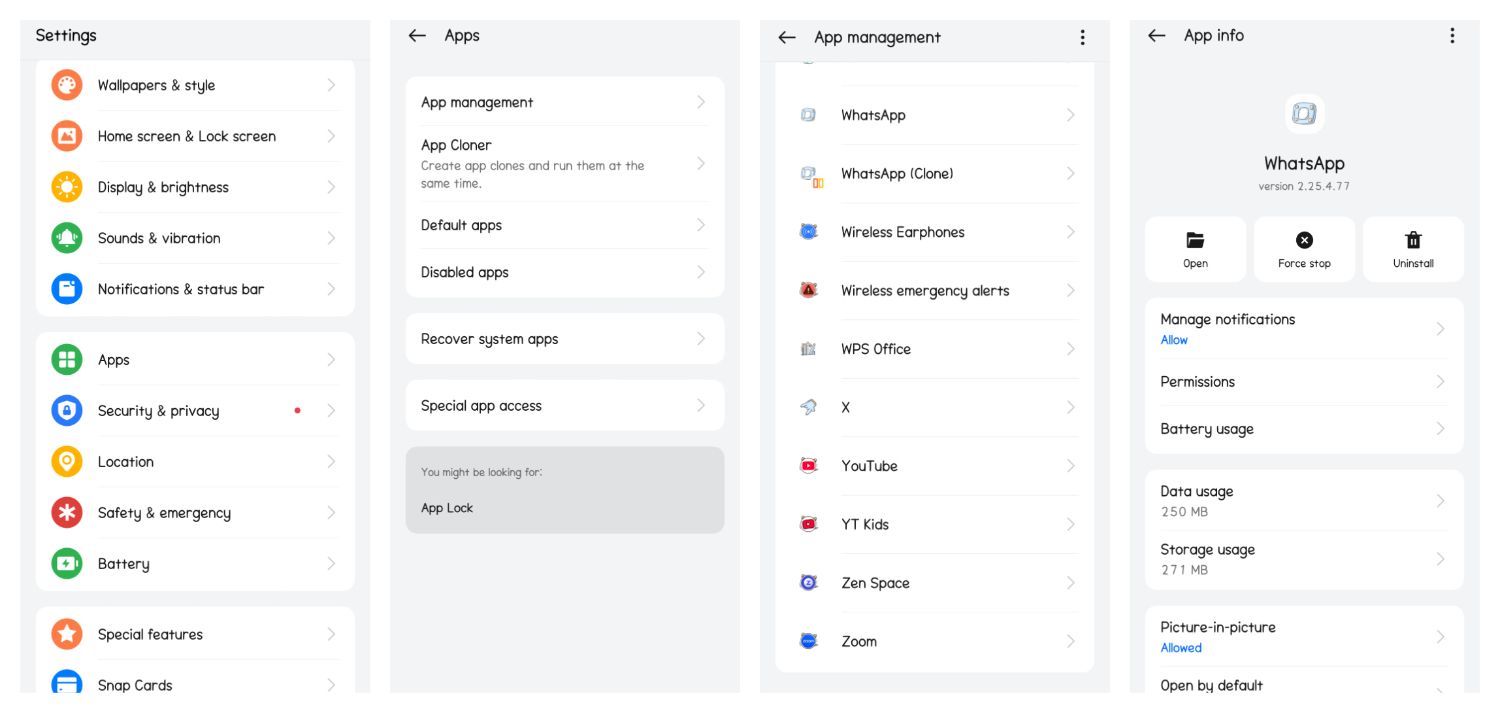Tap the Wallpapers & style palette icon
Viewport: 1500px width, 713px height.
(67, 85)
